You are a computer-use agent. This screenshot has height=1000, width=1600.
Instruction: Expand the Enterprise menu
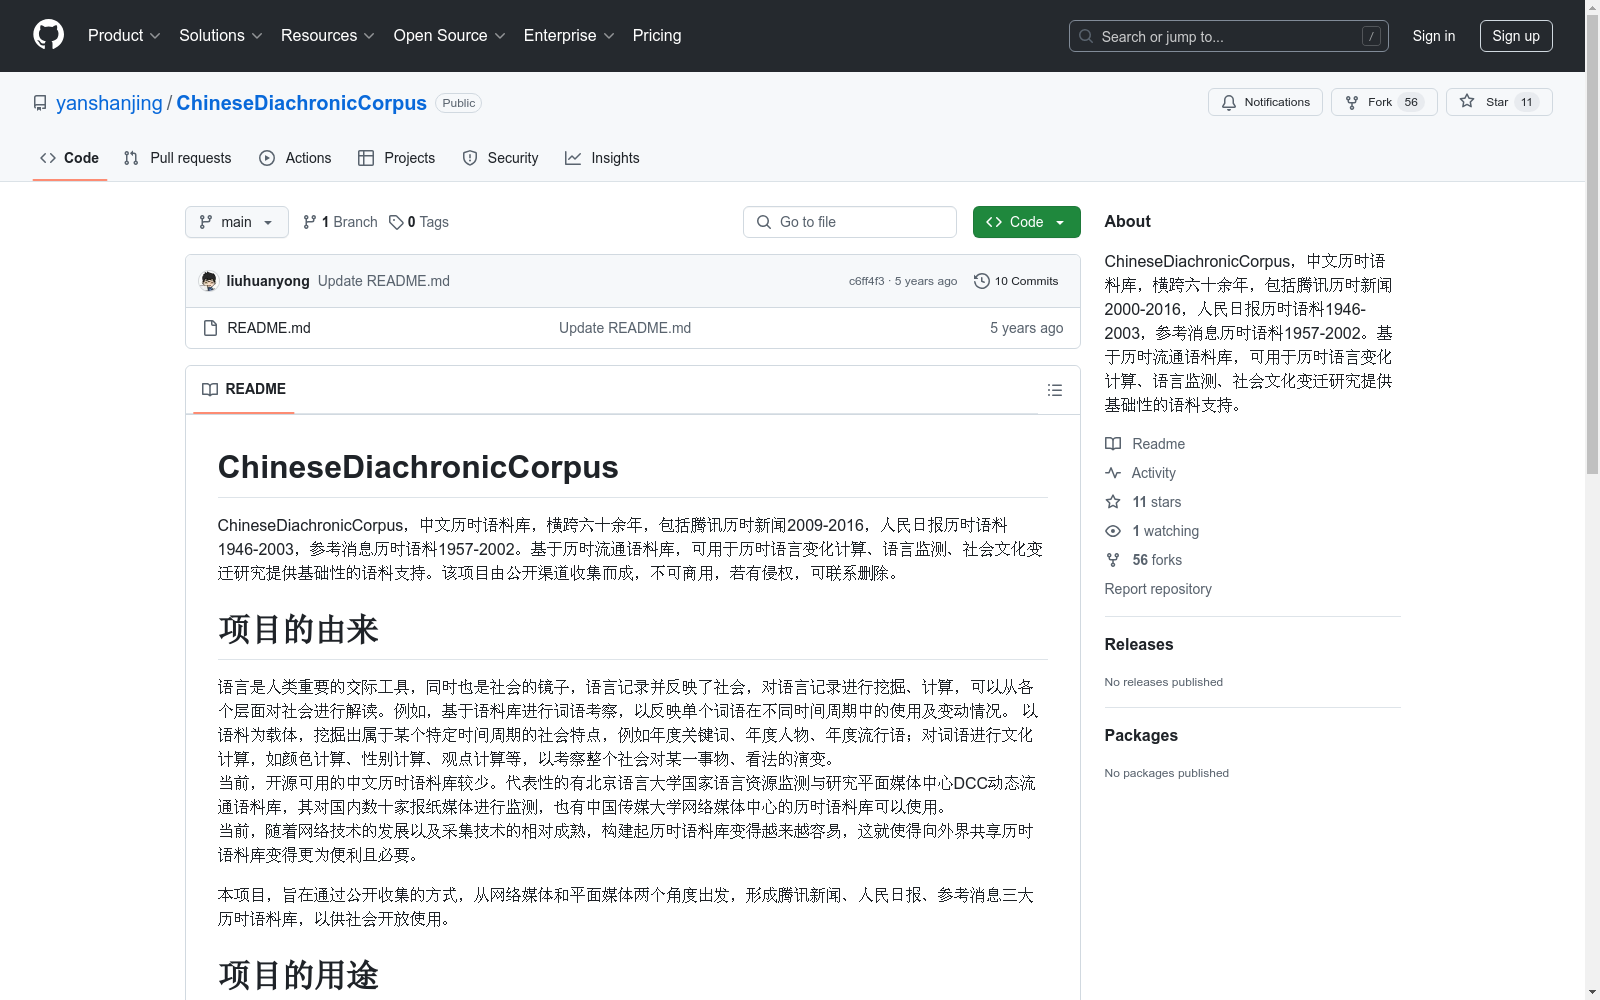point(569,35)
